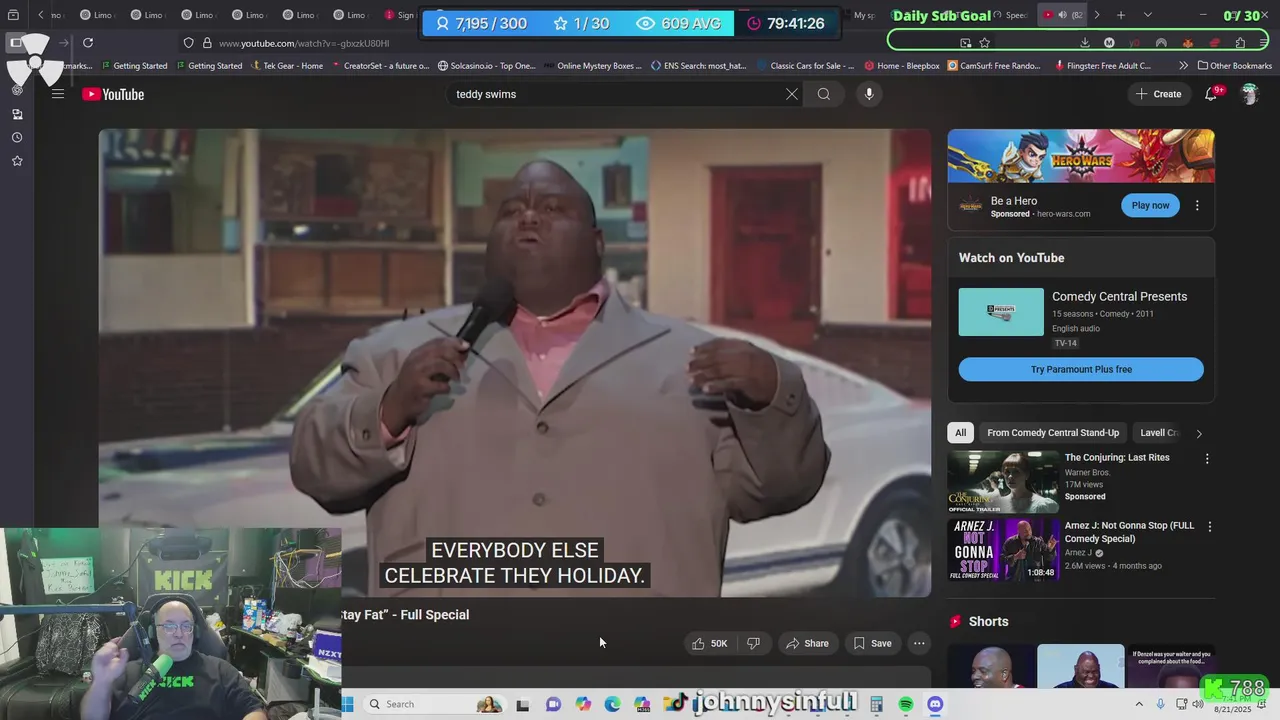Select the 'Lavell Cr...' filter chip
Image resolution: width=1280 pixels, height=720 pixels.
point(1159,433)
